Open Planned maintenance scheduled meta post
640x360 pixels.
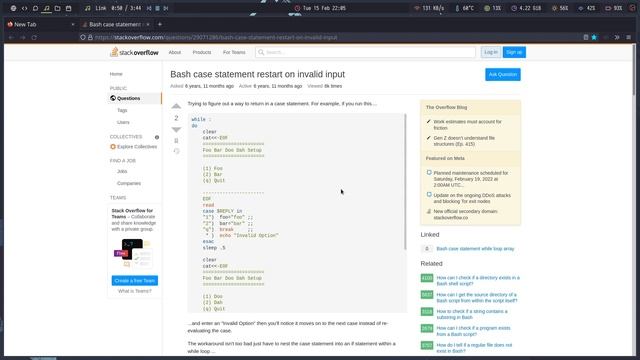point(471,179)
